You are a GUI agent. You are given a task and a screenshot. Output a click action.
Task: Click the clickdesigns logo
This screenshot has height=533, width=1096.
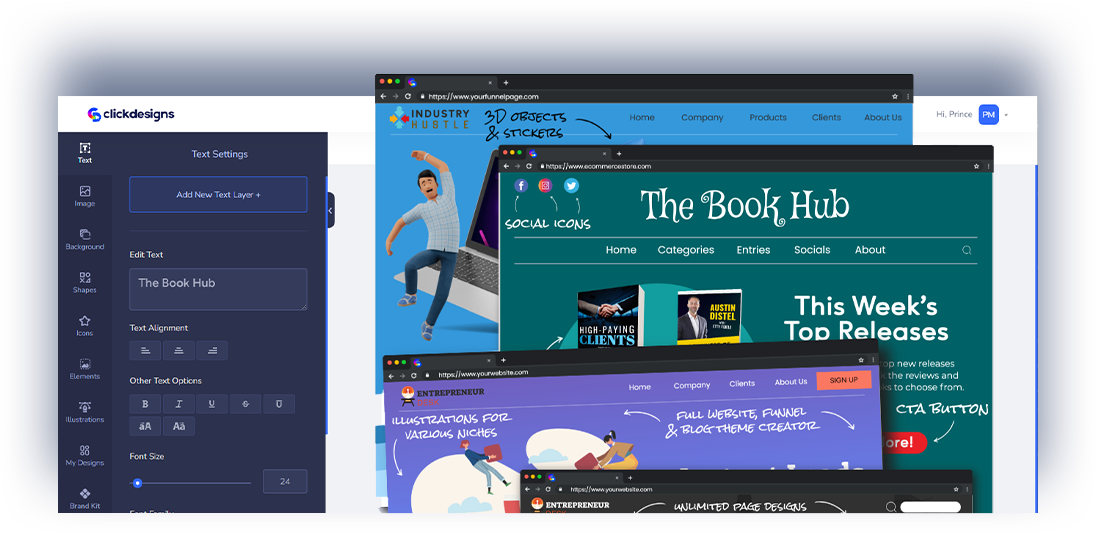[x=131, y=115]
